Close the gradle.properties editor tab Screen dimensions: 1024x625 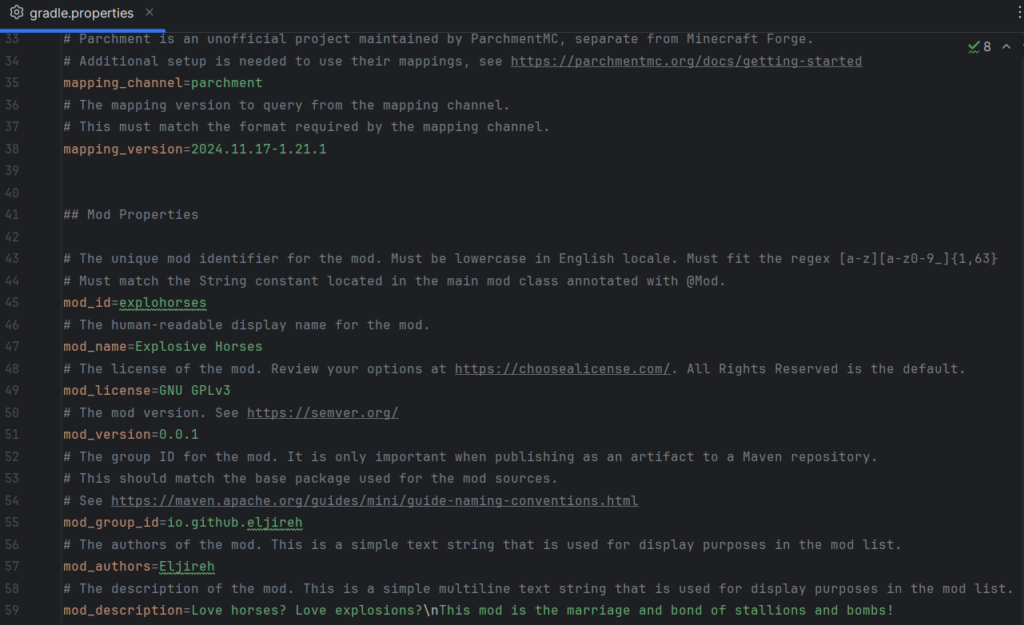point(149,13)
